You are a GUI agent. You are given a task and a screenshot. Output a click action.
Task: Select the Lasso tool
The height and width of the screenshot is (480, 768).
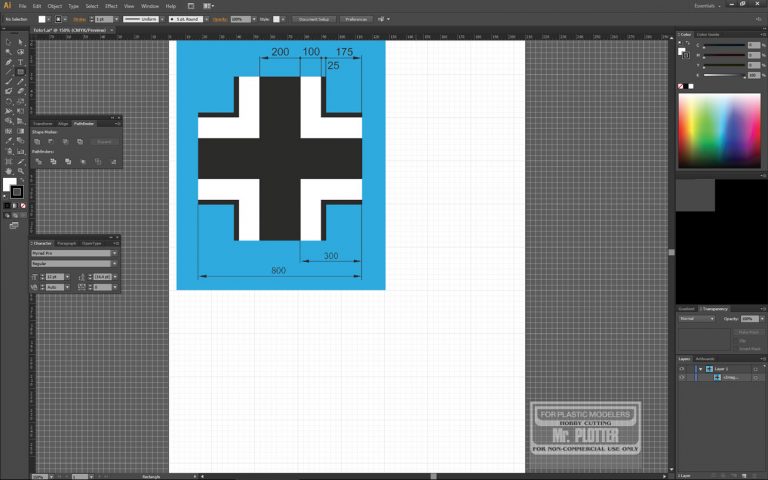pyautogui.click(x=21, y=51)
